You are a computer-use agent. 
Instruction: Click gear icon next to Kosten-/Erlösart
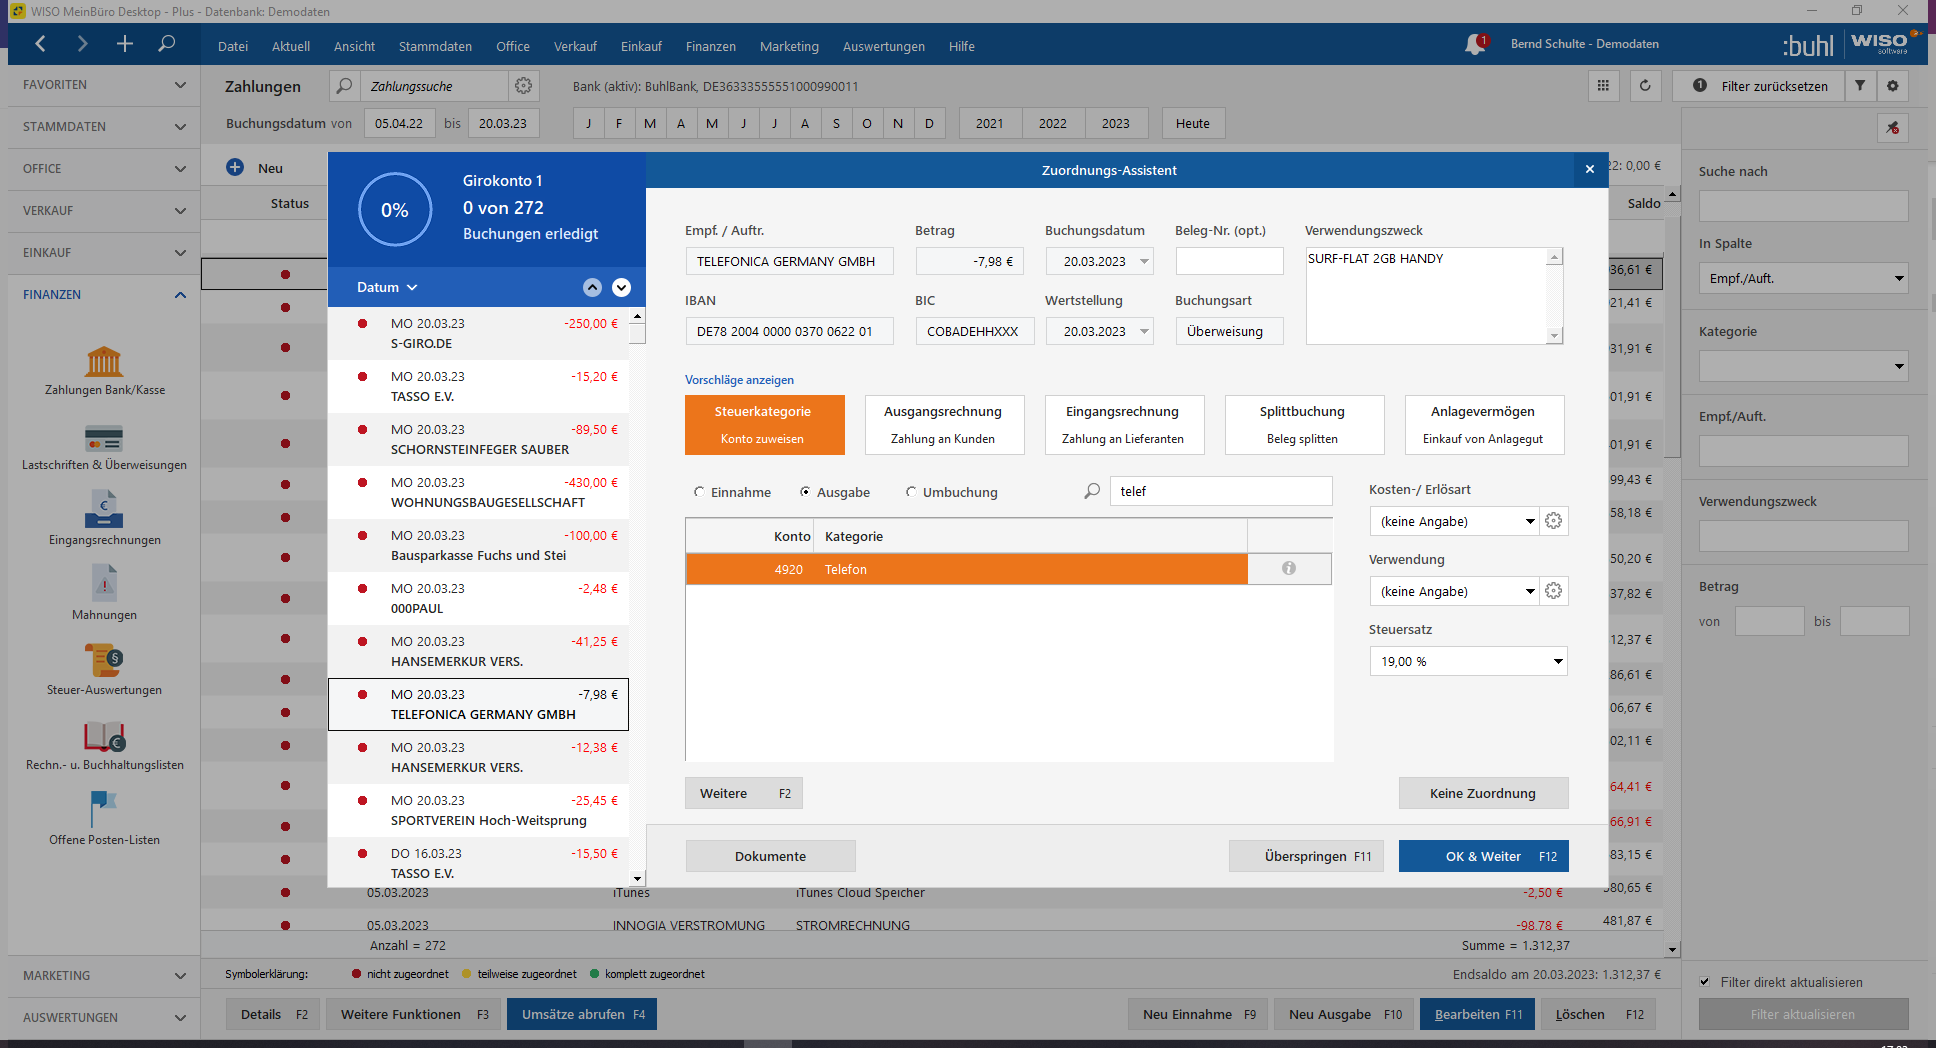[1553, 521]
